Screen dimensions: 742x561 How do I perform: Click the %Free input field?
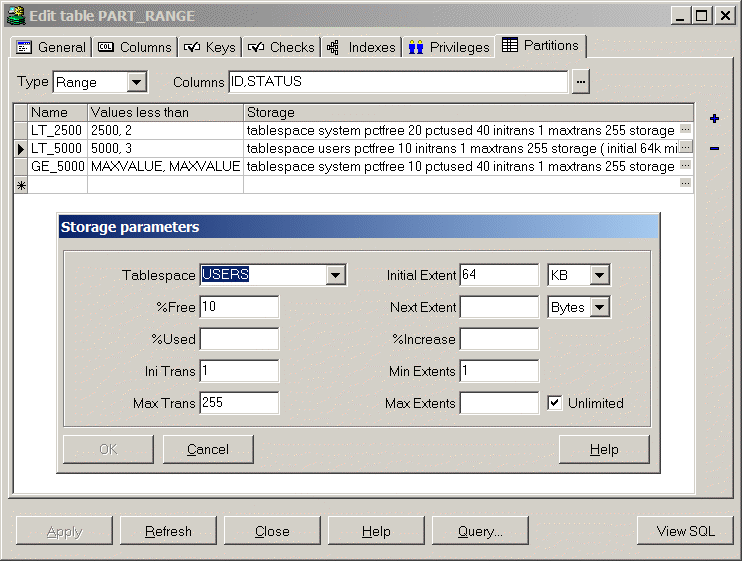point(239,307)
